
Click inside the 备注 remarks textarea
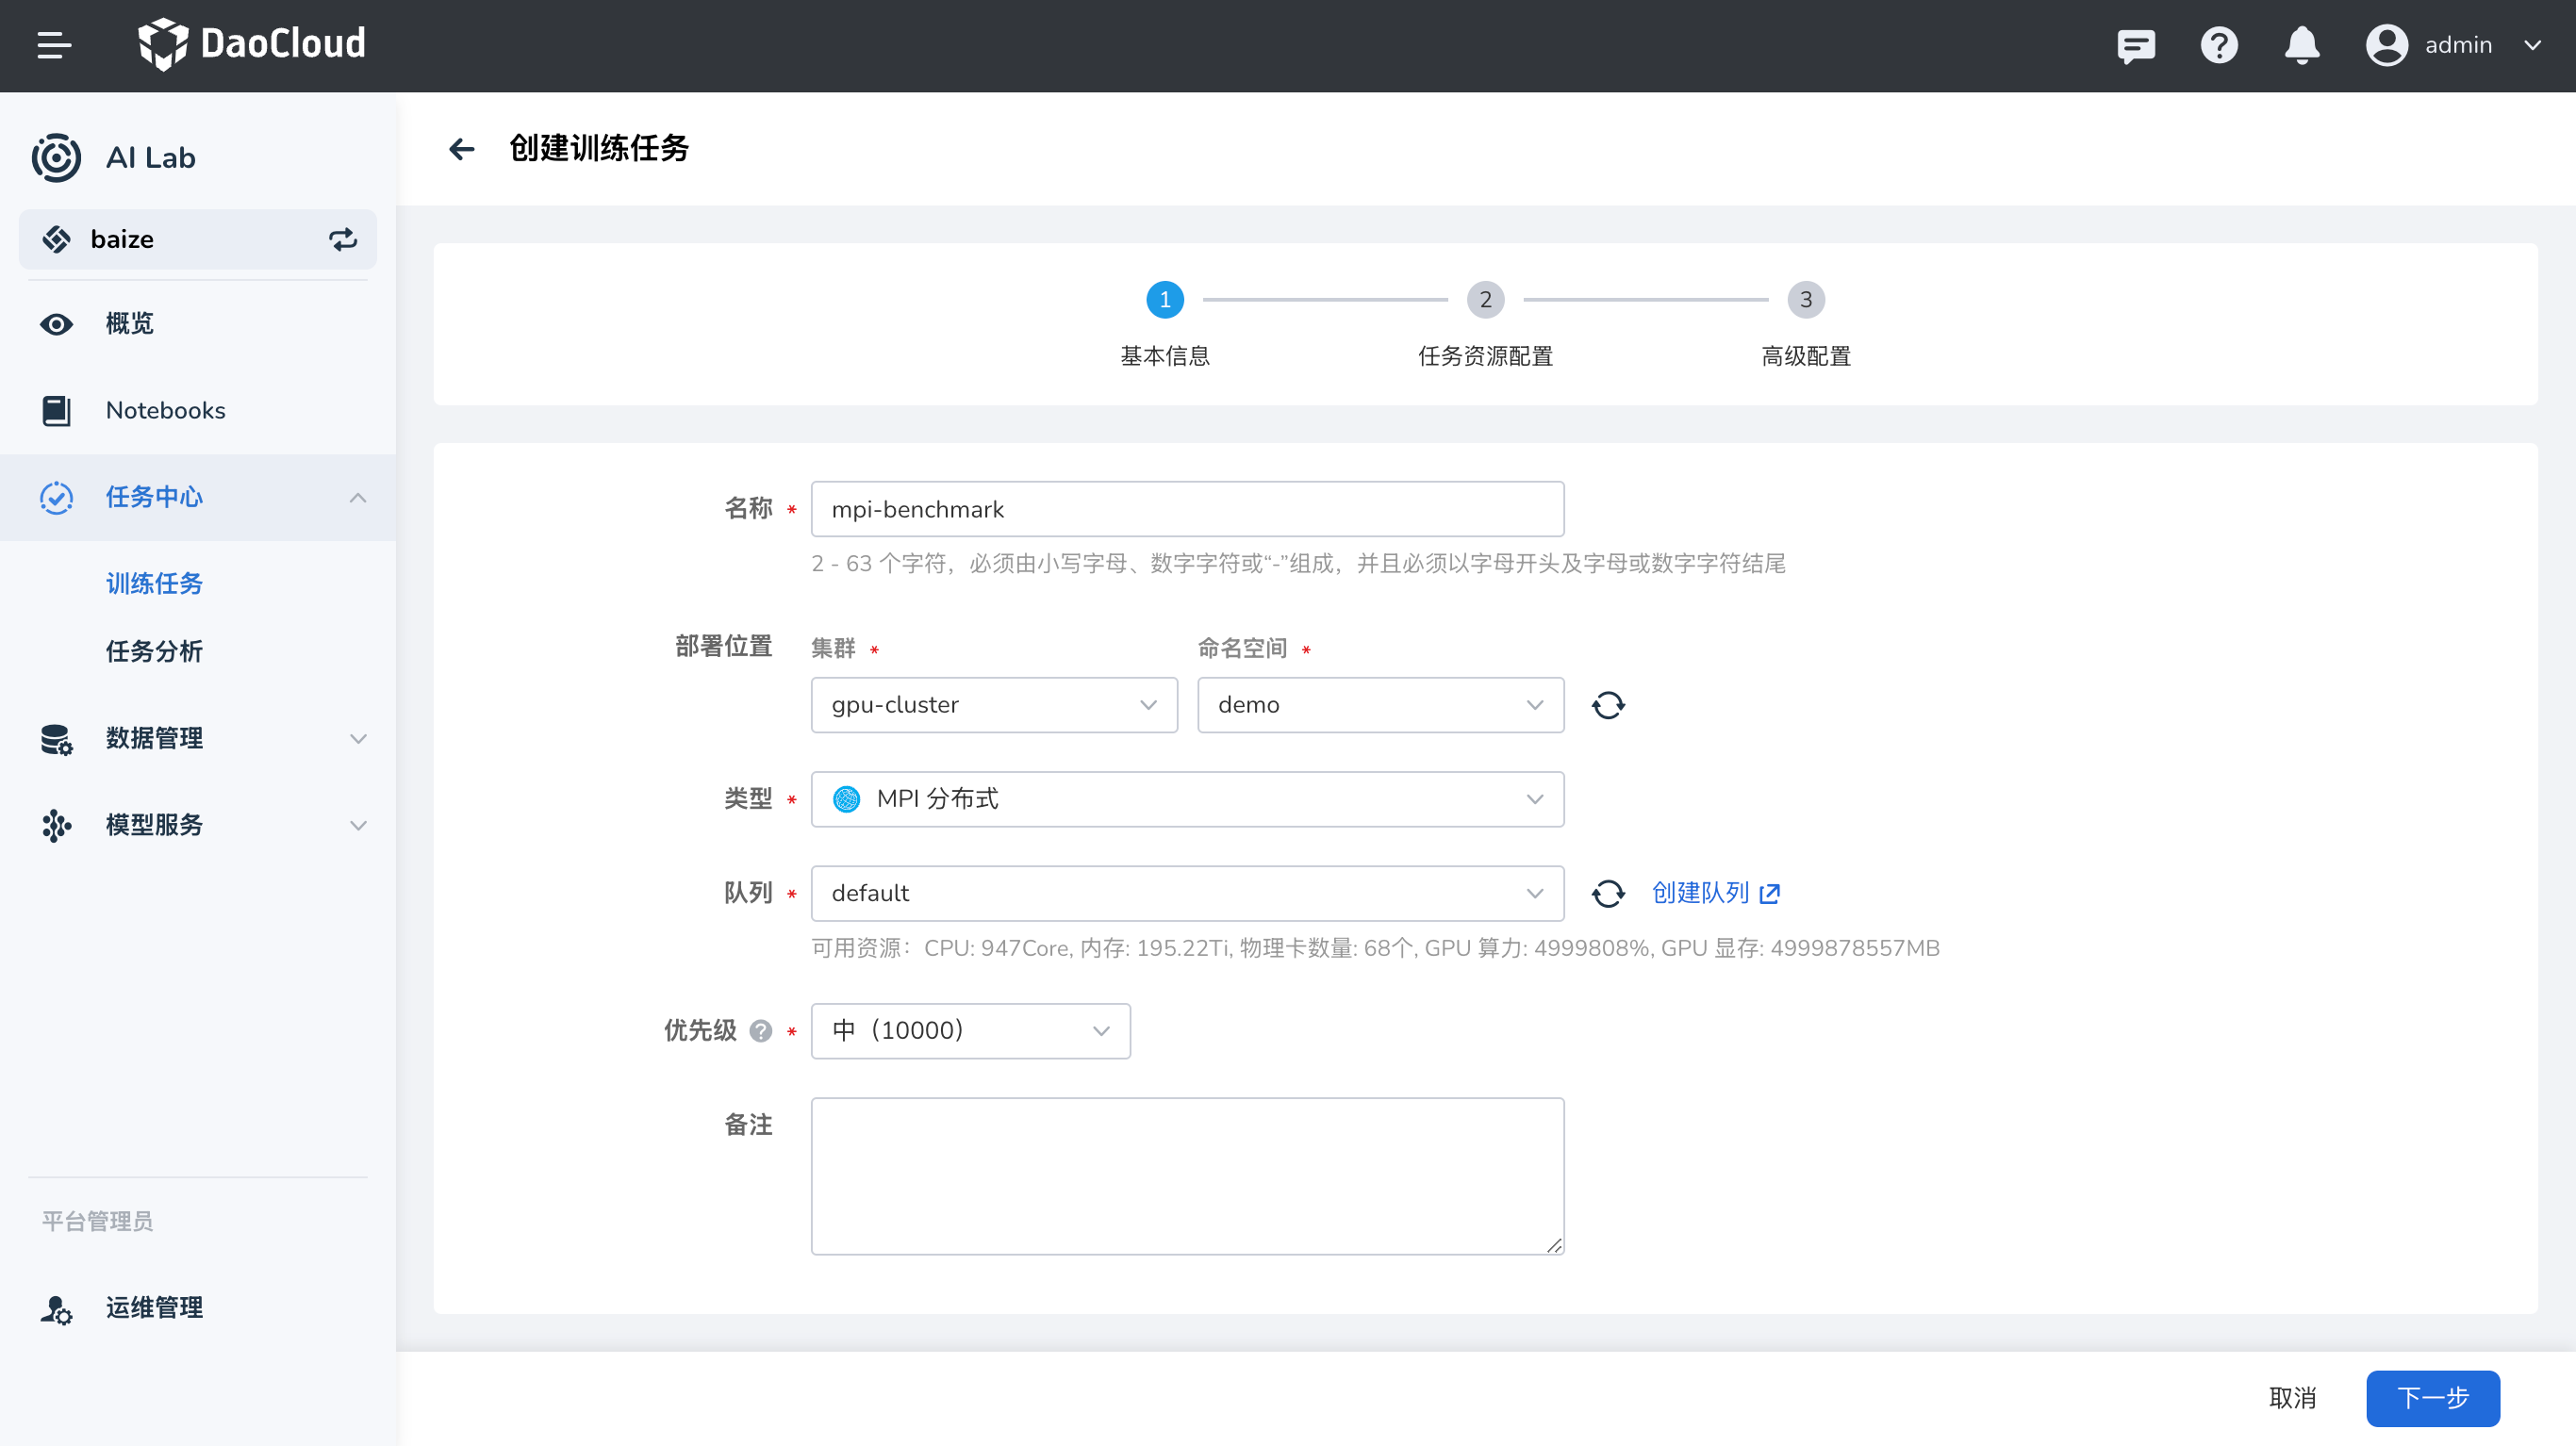(1186, 1175)
